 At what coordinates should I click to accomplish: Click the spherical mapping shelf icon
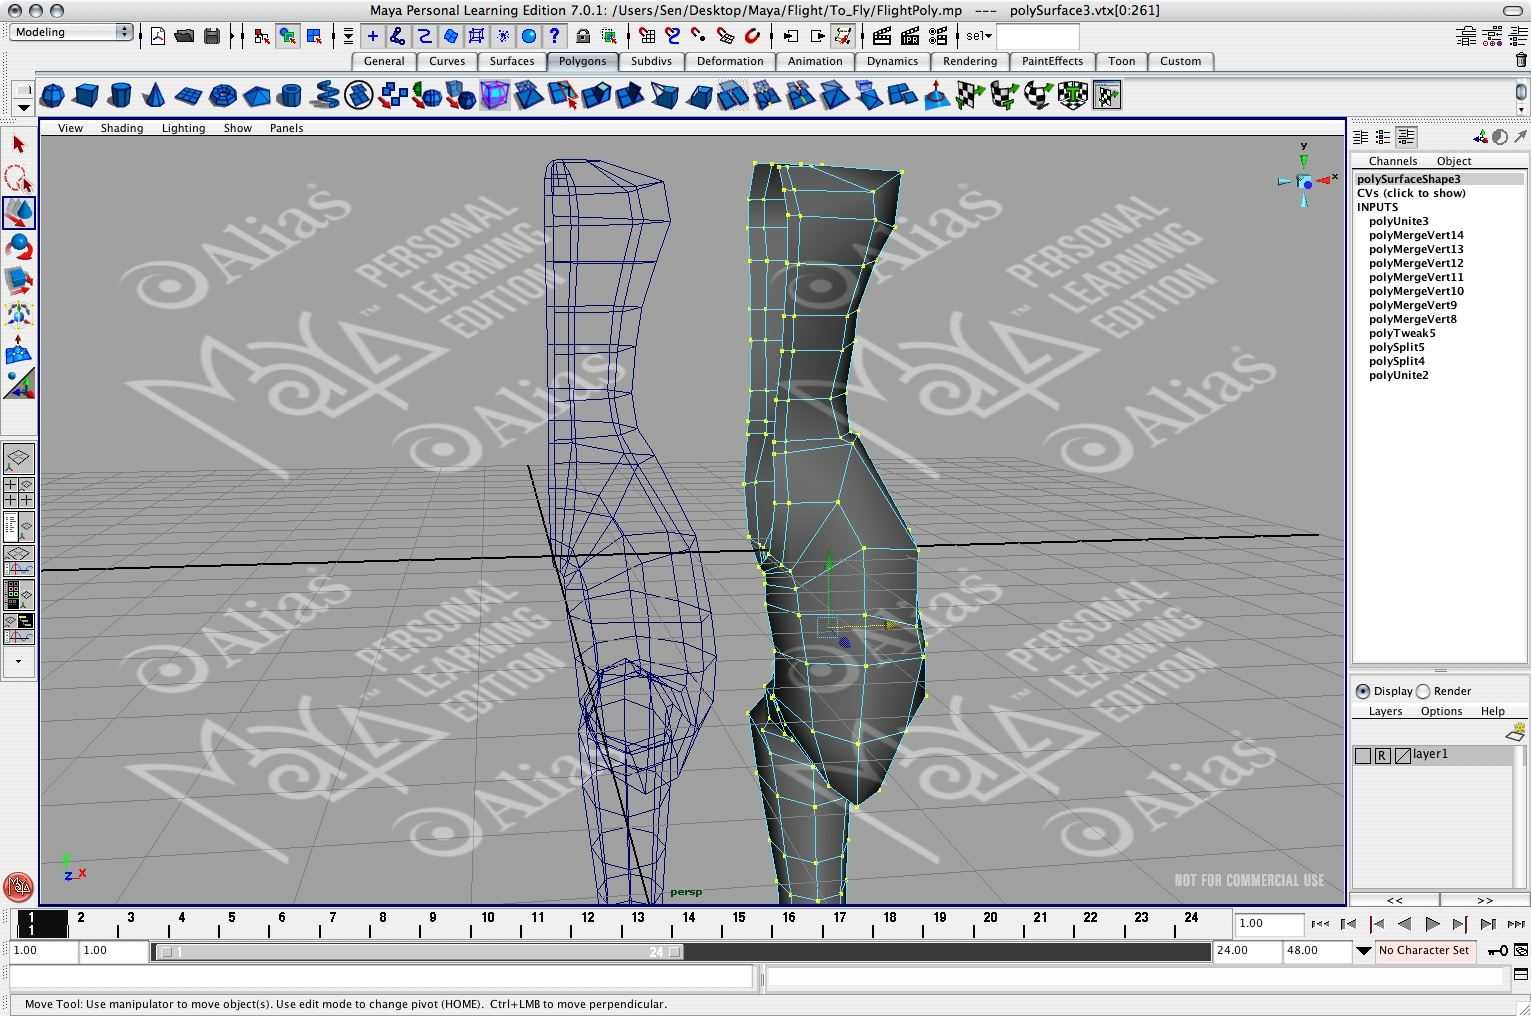click(x=1038, y=96)
